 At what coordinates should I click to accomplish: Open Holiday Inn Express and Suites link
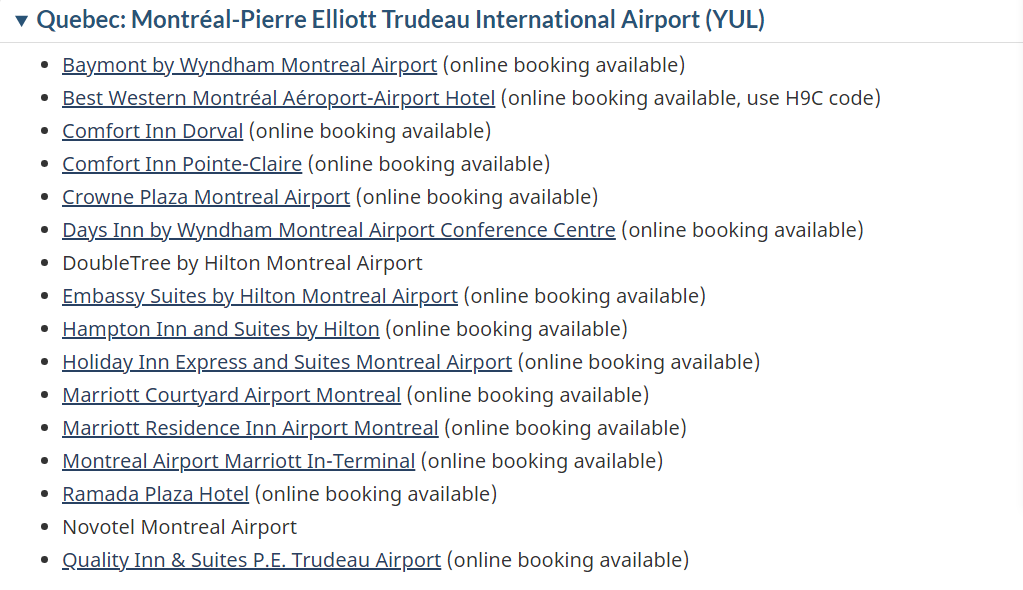(x=286, y=362)
